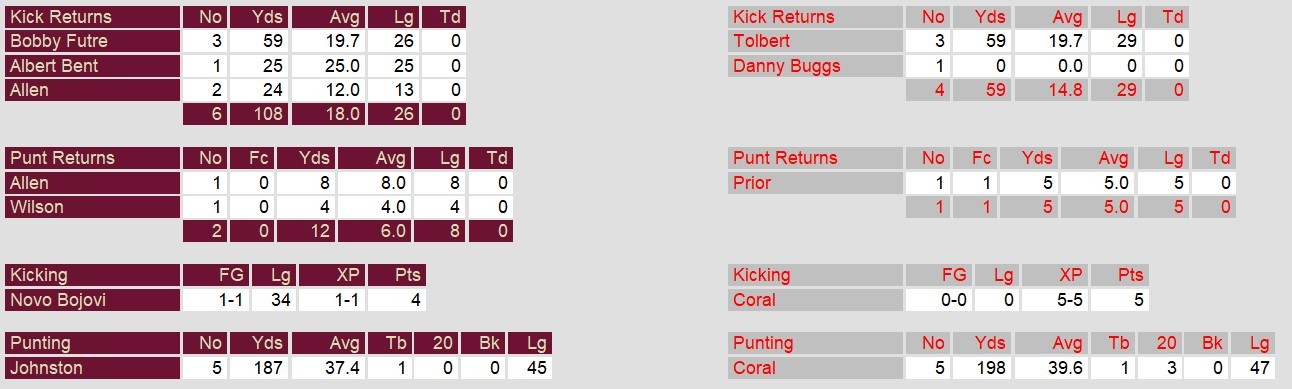Click the Yds column in left Kick Returns
Image resolution: width=1292 pixels, height=389 pixels.
click(x=259, y=17)
